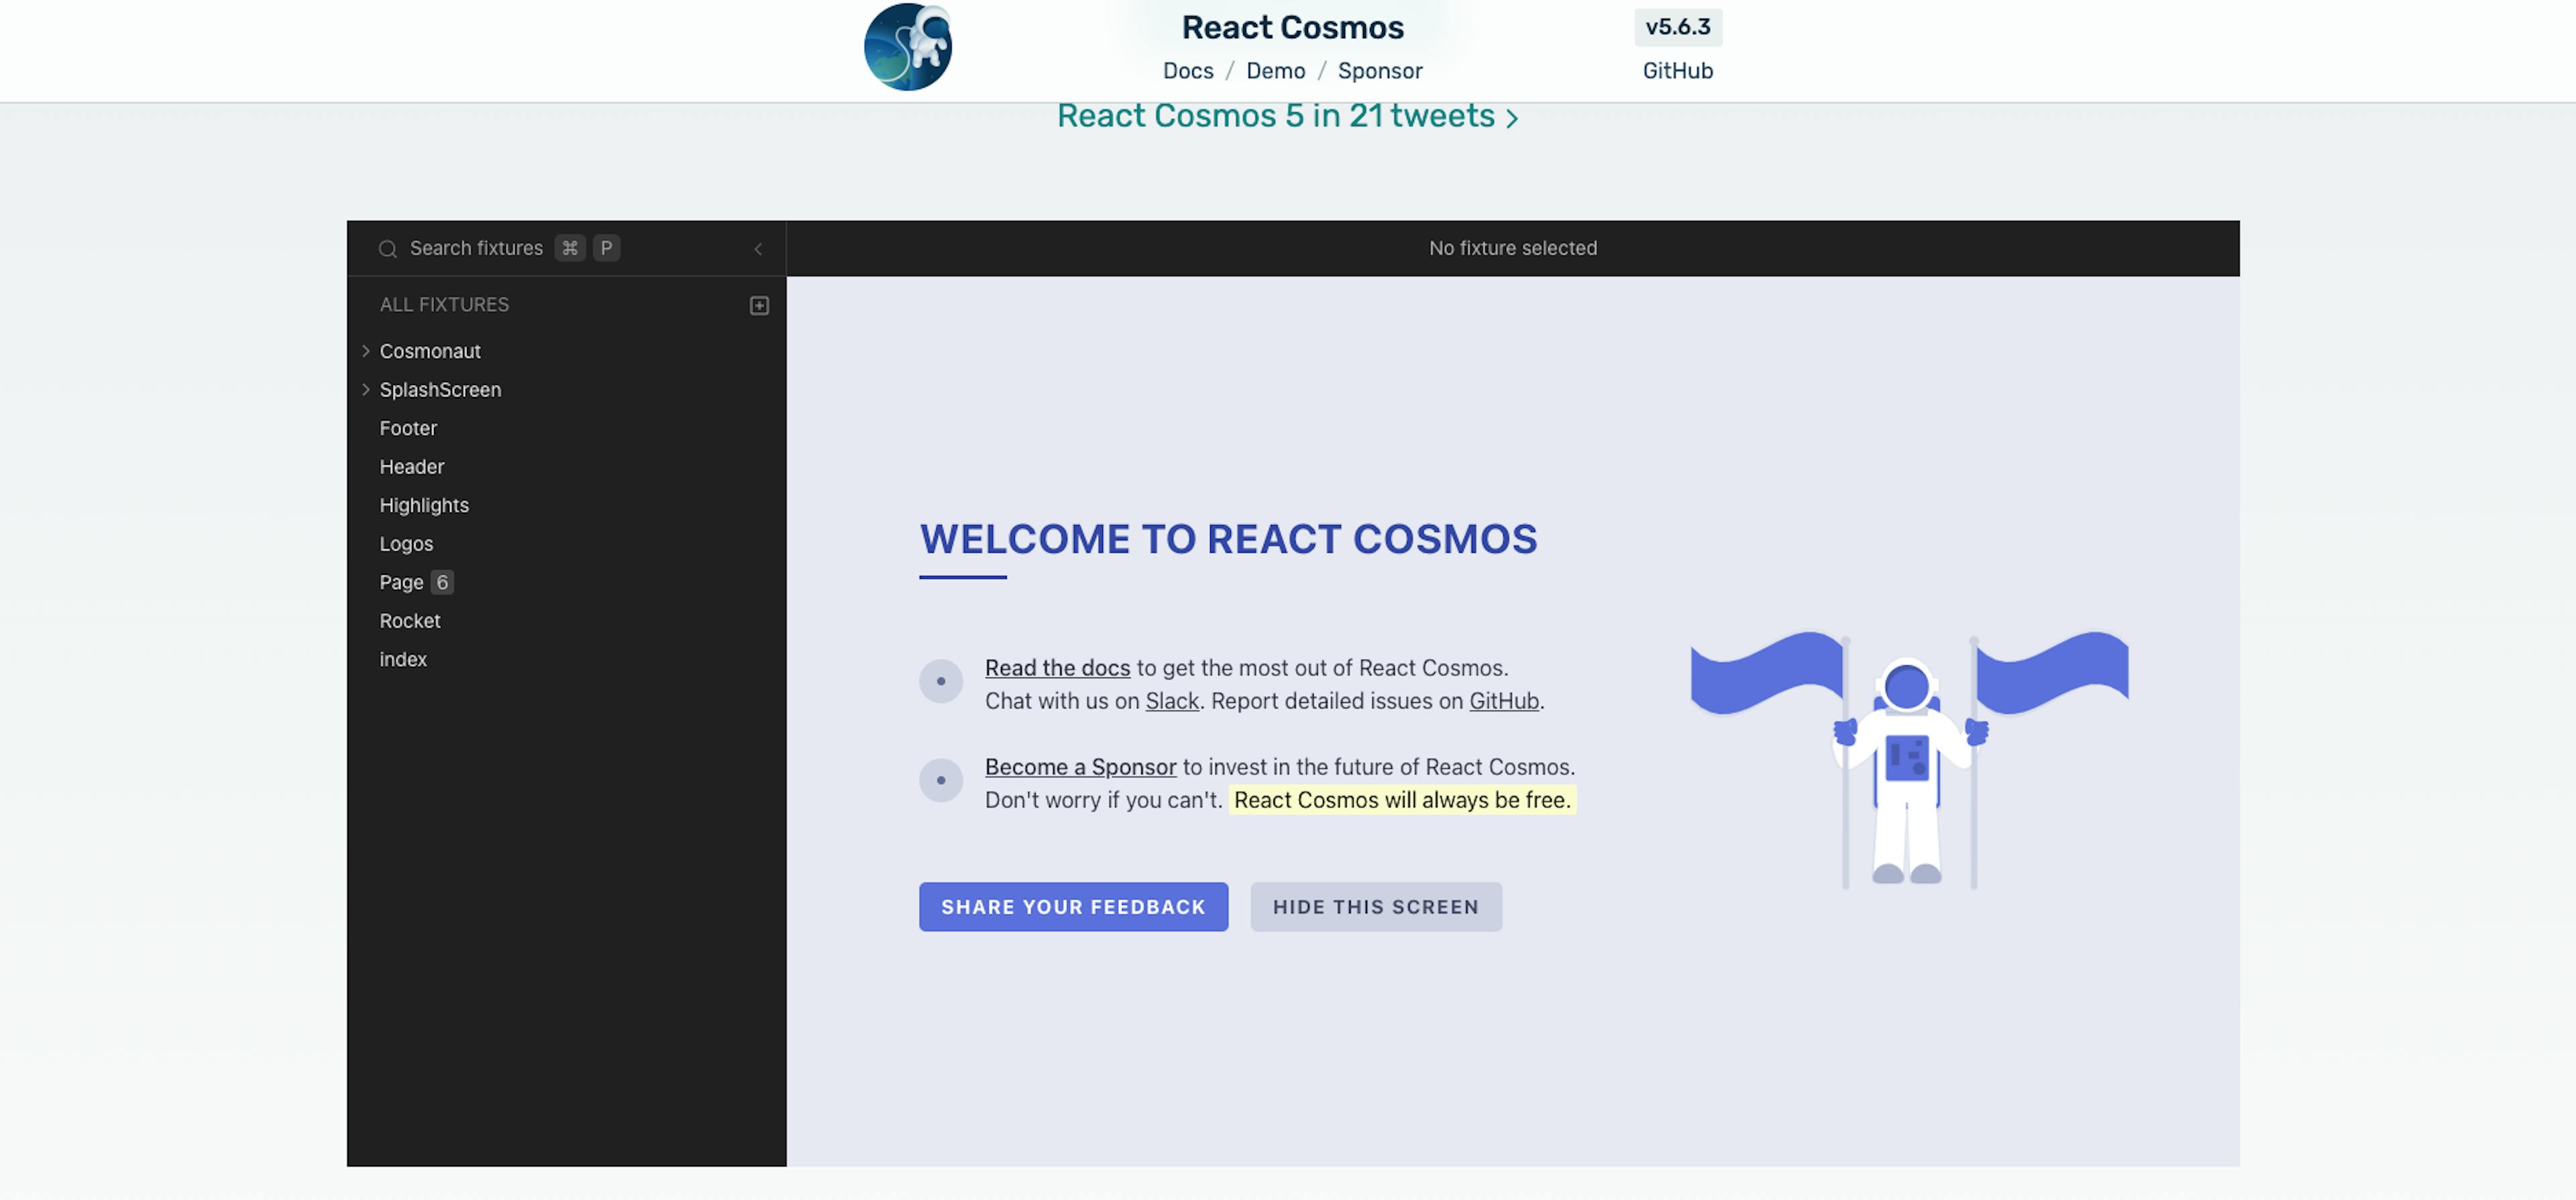Click the expand all fixtures plus icon
The height and width of the screenshot is (1200, 2576).
click(759, 305)
